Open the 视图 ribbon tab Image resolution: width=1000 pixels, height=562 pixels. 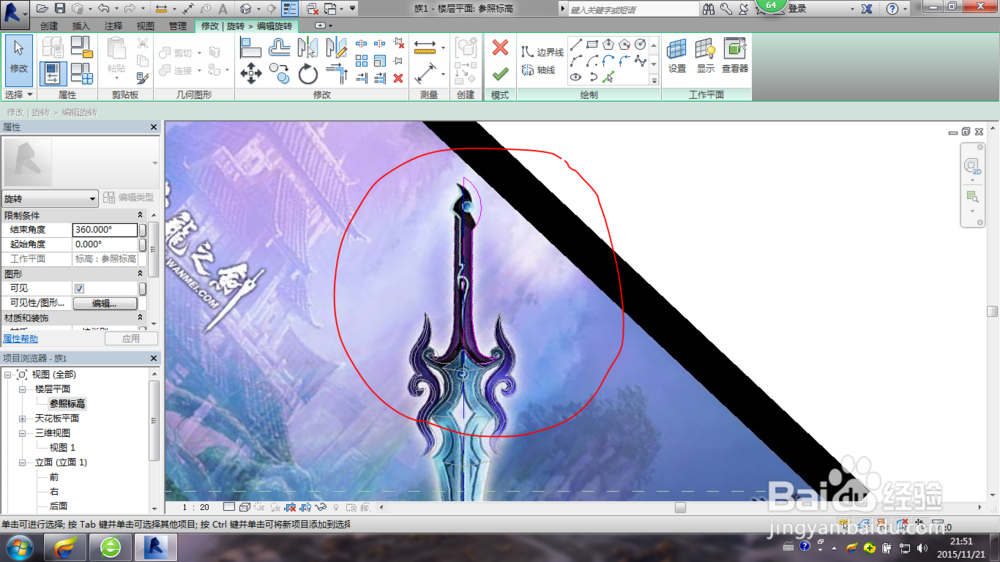pyautogui.click(x=145, y=26)
